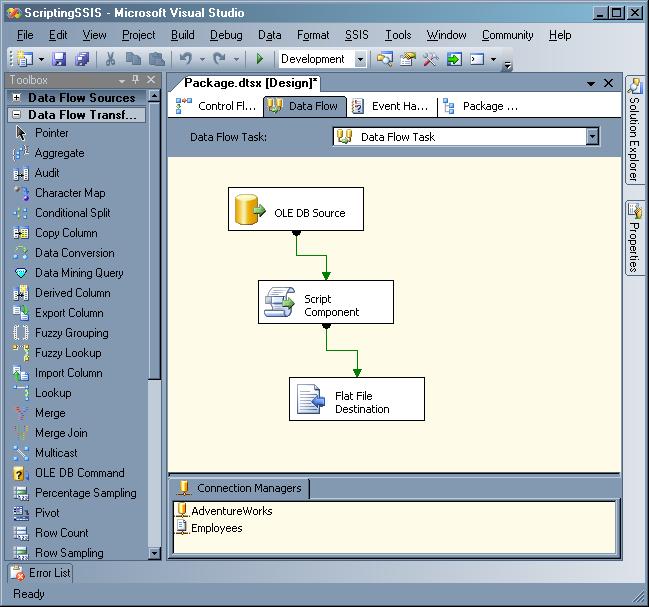
Task: Select the Script Component on the canvas
Action: 325,302
